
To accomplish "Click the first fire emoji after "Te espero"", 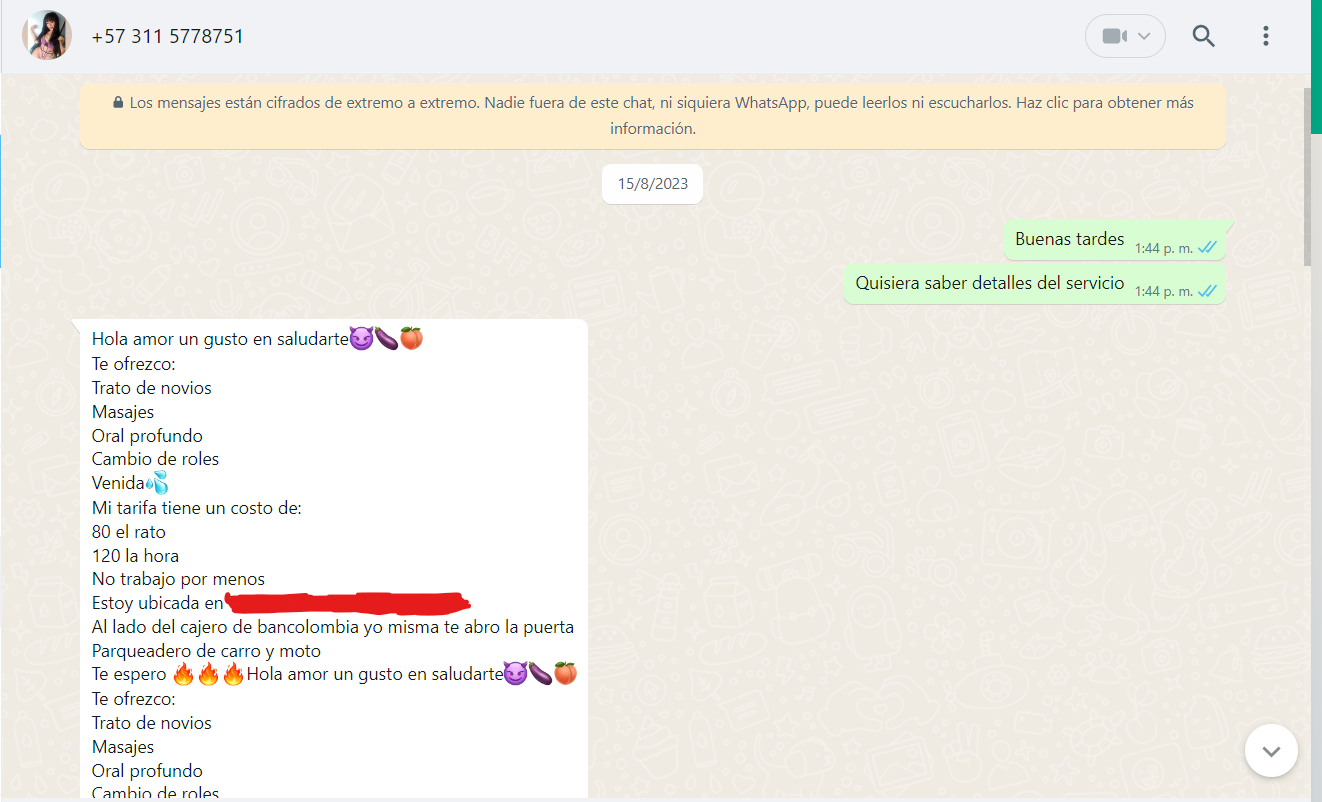I will pos(183,675).
